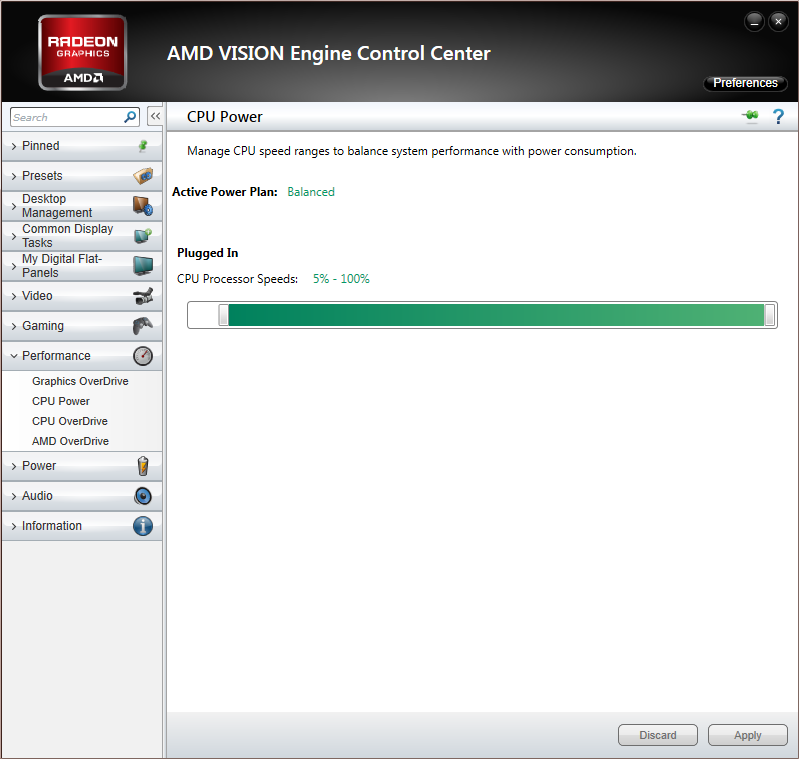Expand the Gaming section chevron

[14, 327]
